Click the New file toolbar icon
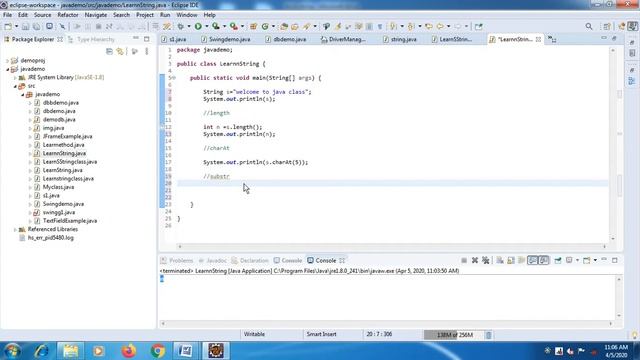This screenshot has height=360, width=640. coord(8,27)
